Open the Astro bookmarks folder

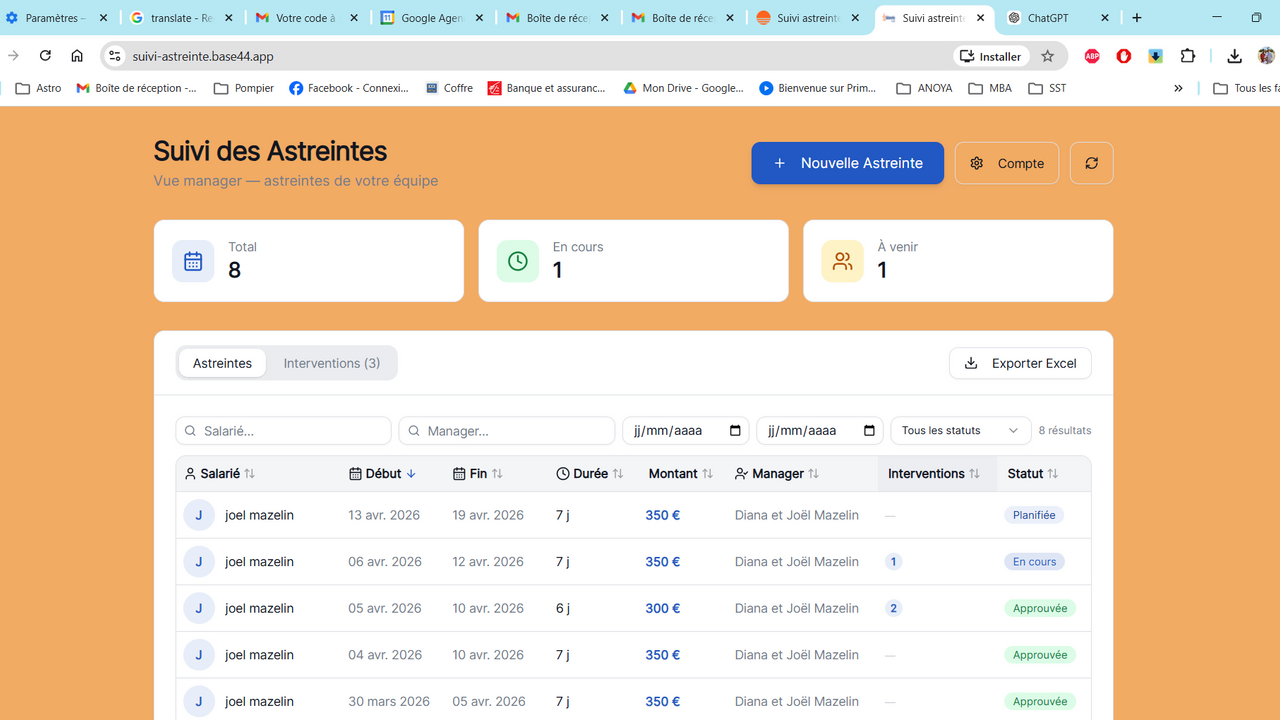coord(38,88)
